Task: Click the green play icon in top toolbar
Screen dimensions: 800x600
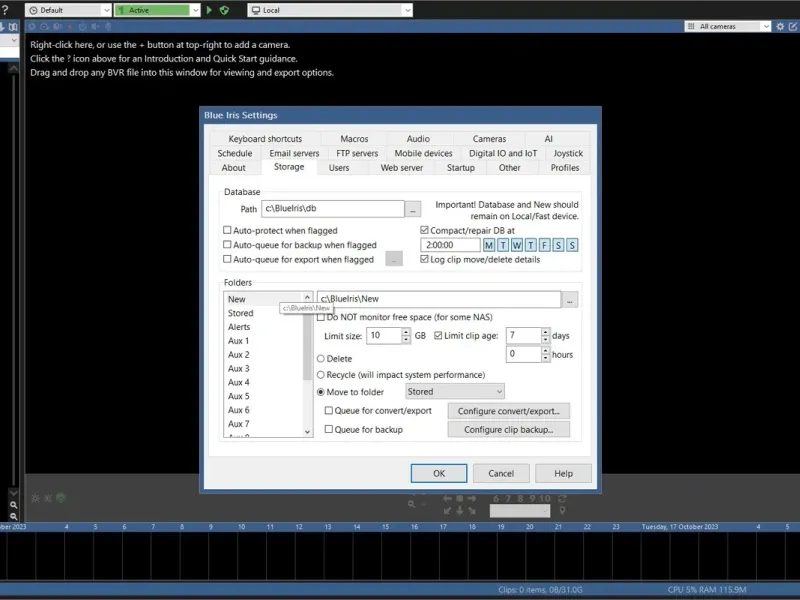Action: [x=209, y=10]
